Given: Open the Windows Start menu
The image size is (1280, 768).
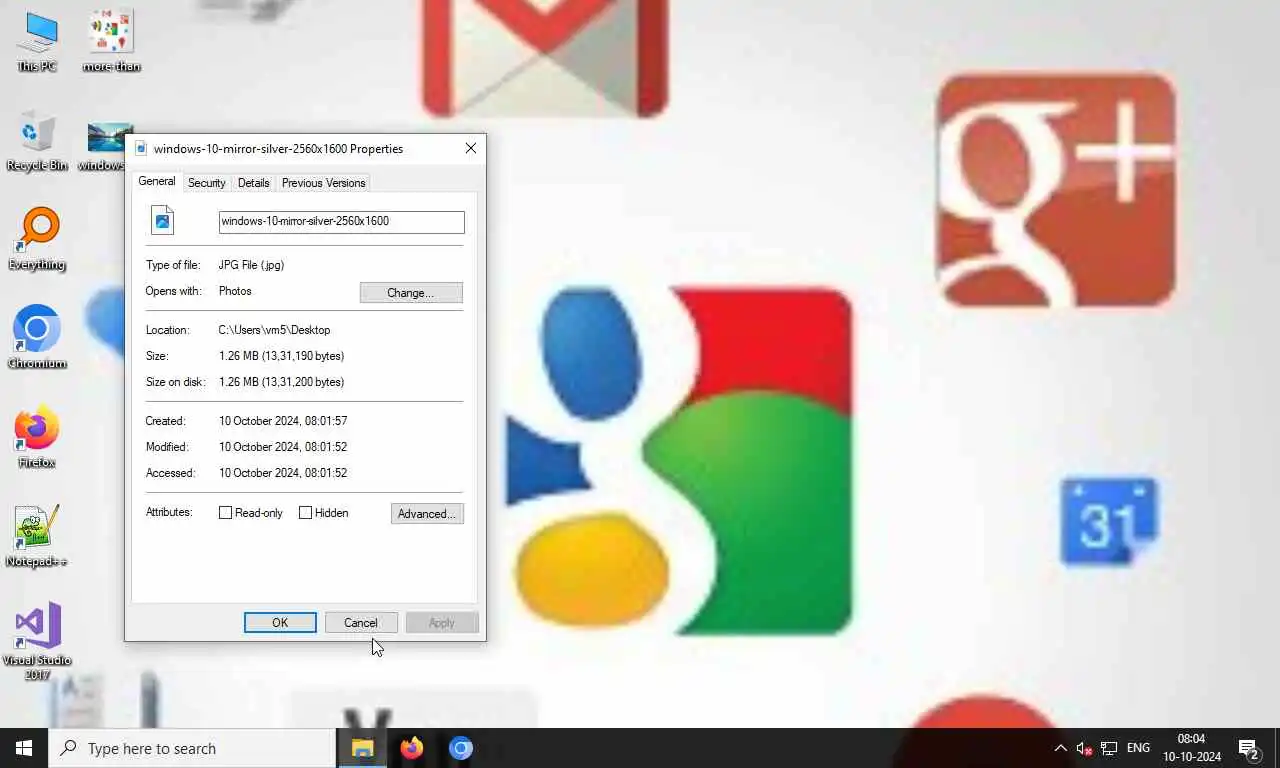Looking at the screenshot, I should [24, 748].
